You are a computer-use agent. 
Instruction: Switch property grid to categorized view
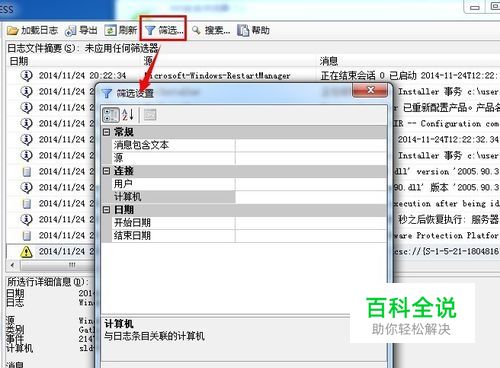[x=111, y=115]
